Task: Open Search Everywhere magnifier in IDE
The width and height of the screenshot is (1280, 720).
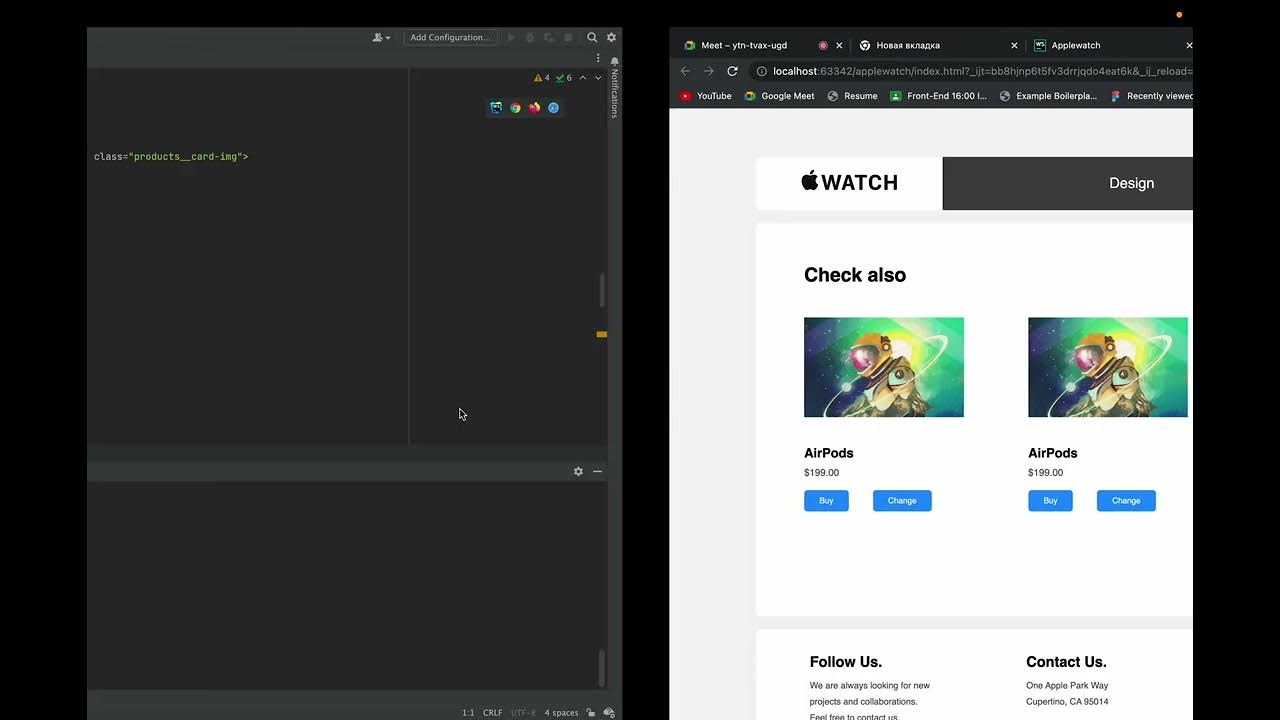Action: click(592, 37)
